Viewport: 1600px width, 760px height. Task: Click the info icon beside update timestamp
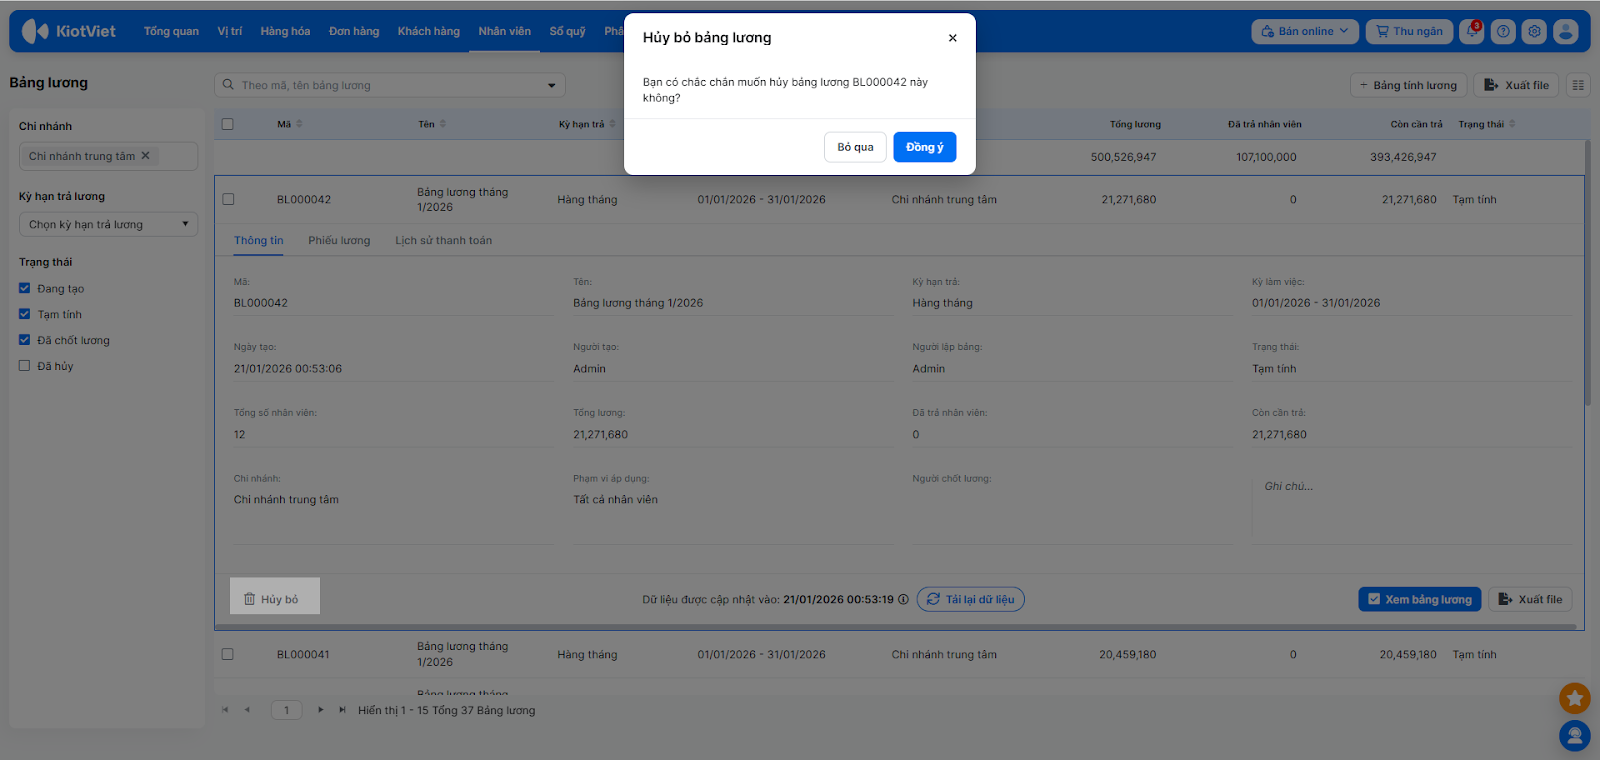904,600
